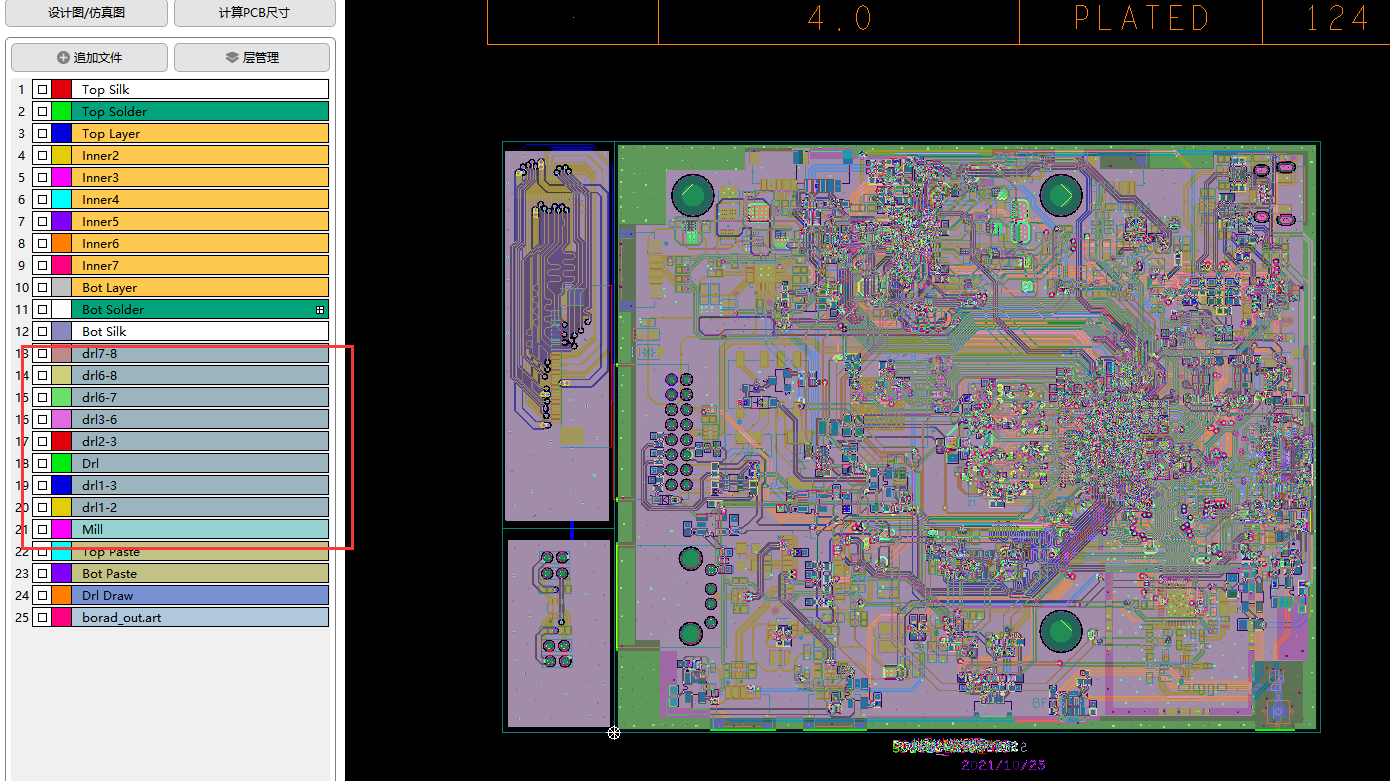
Task: Click the green Top Solder color swatch
Action: (x=62, y=112)
